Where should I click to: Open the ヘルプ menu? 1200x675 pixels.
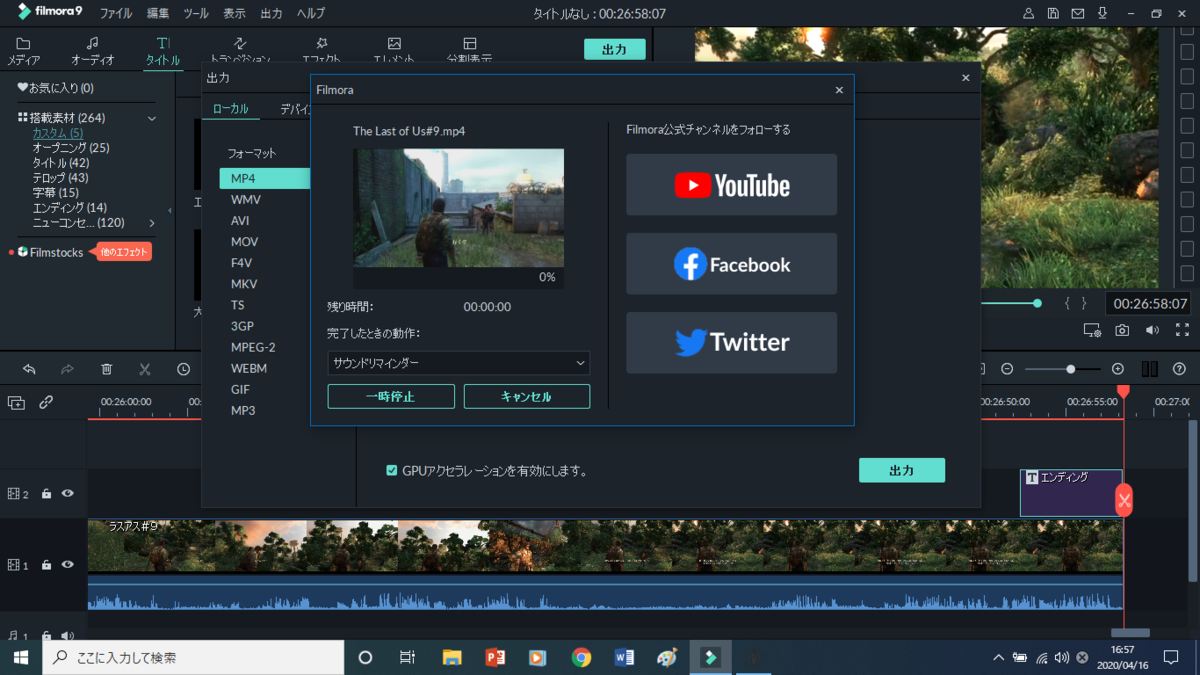click(311, 14)
